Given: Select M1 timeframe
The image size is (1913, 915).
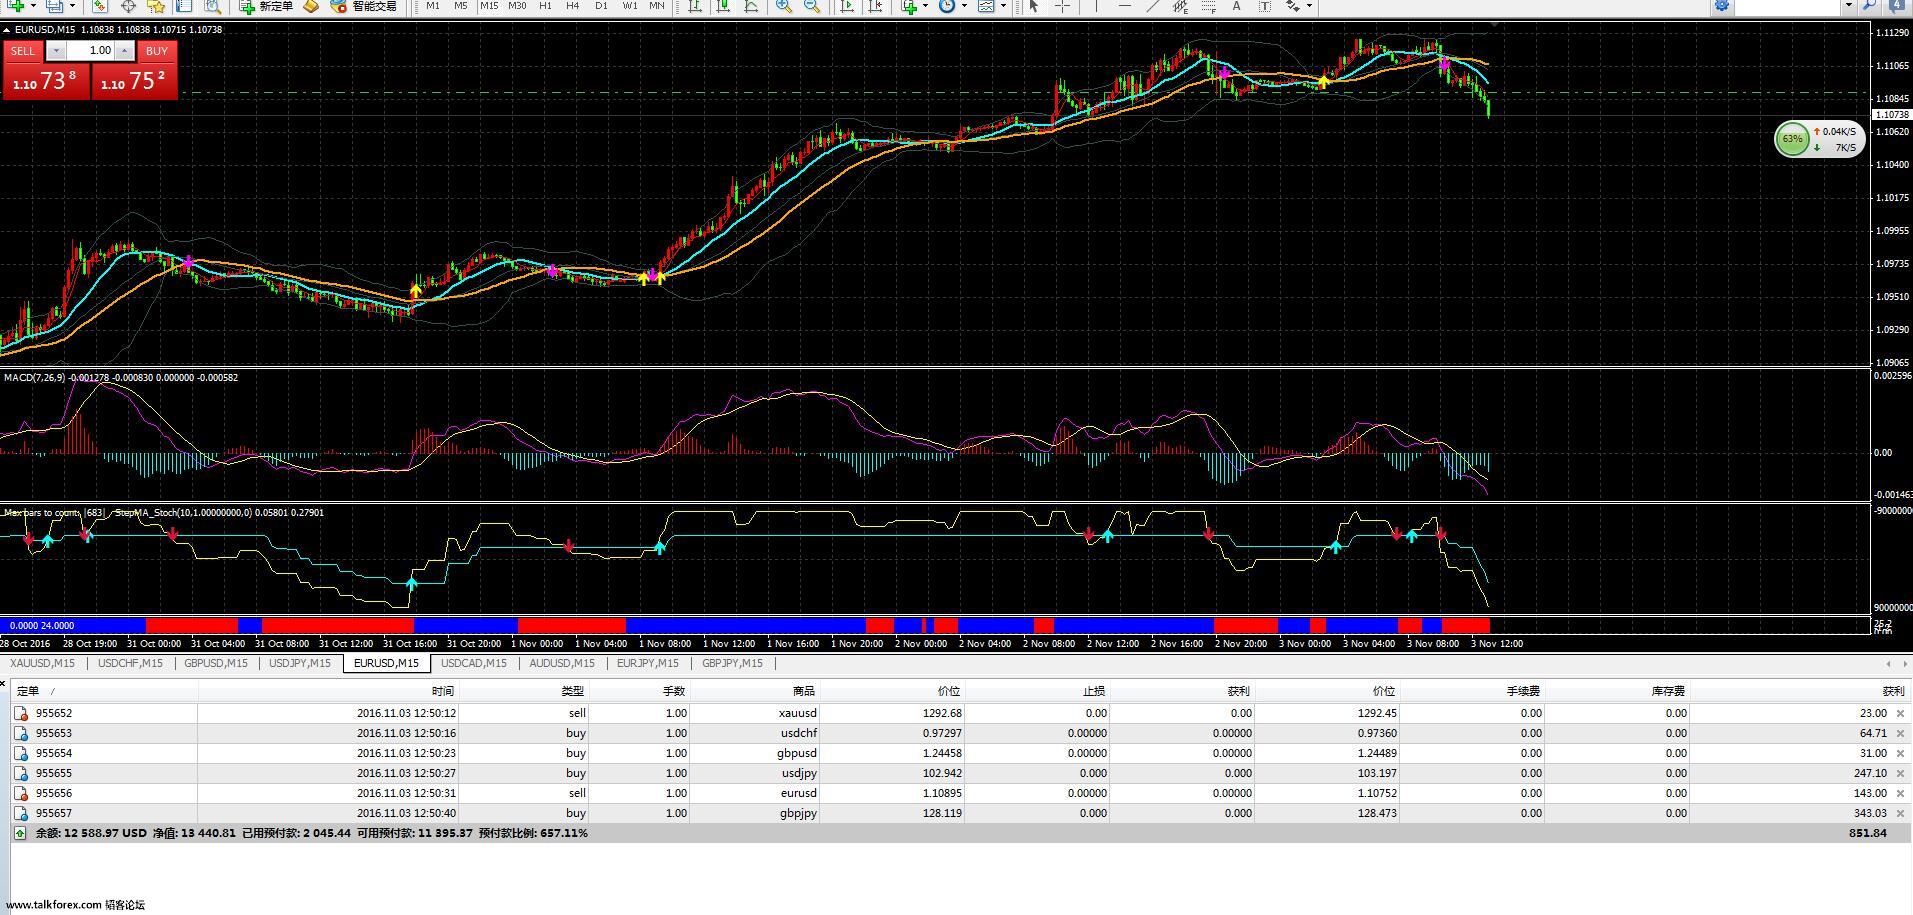Looking at the screenshot, I should (x=432, y=5).
